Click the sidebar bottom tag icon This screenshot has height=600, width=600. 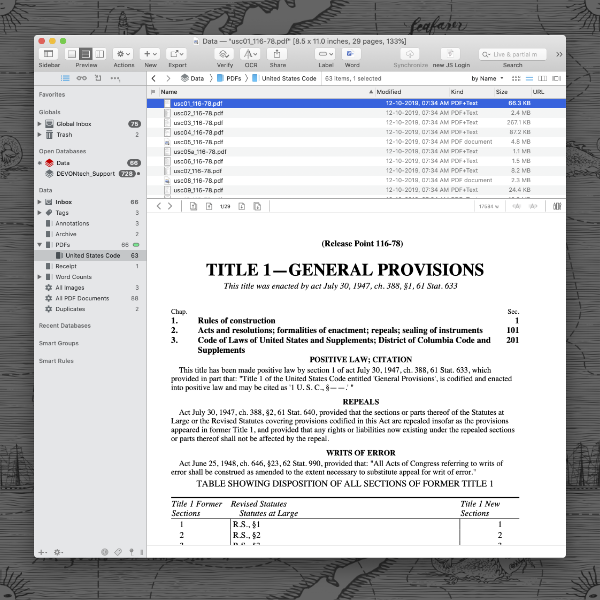click(x=118, y=552)
